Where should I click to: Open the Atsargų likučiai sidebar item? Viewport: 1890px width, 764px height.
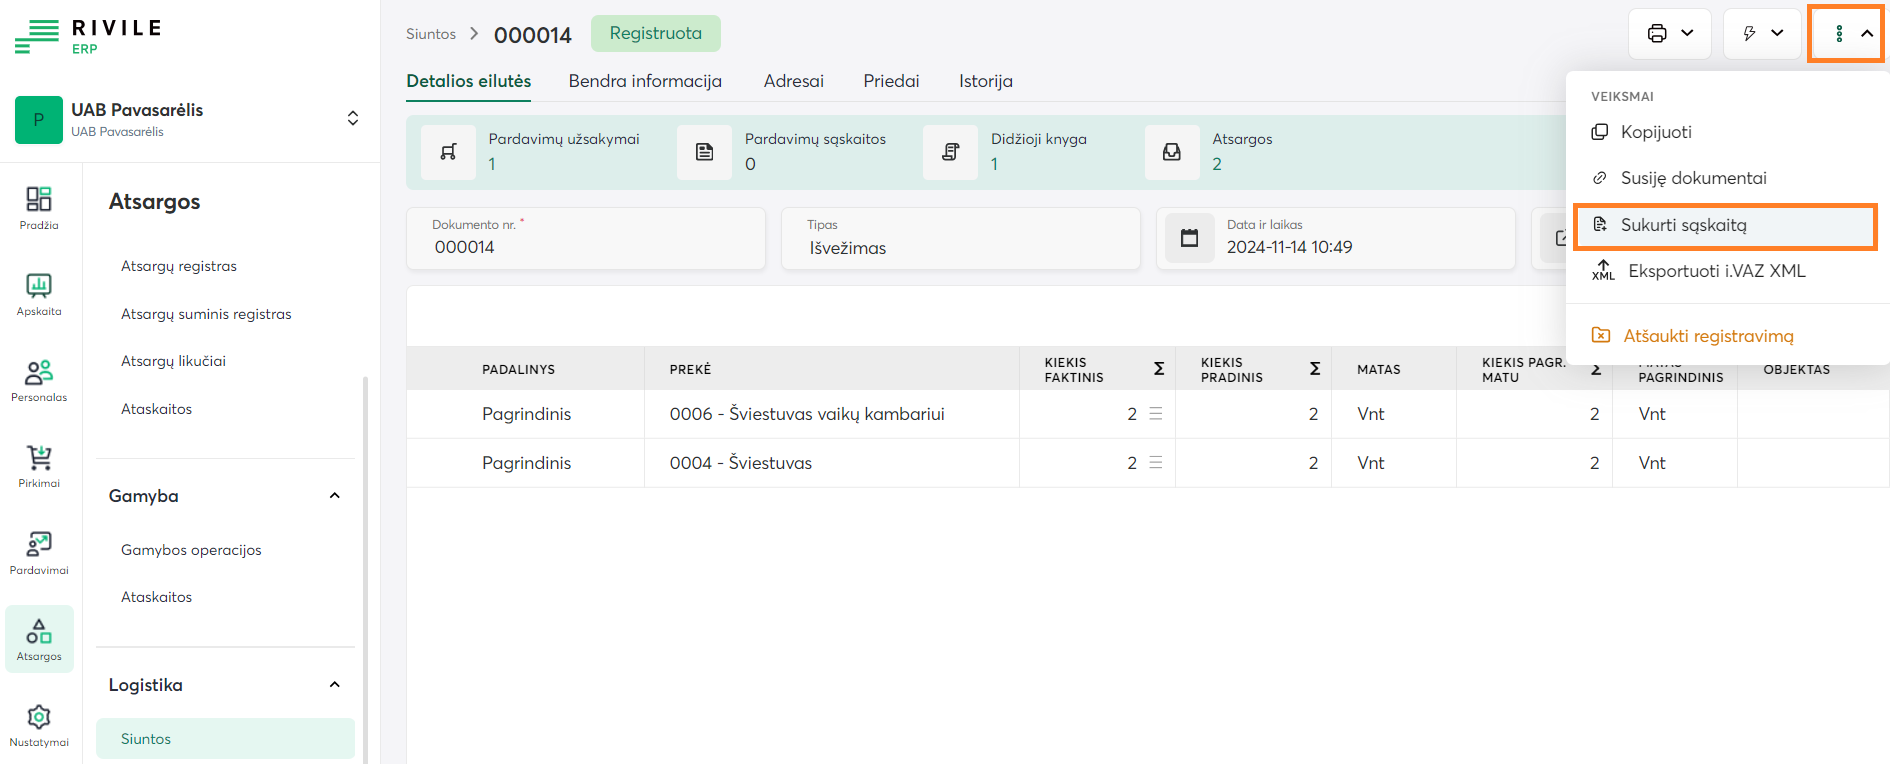coord(173,361)
